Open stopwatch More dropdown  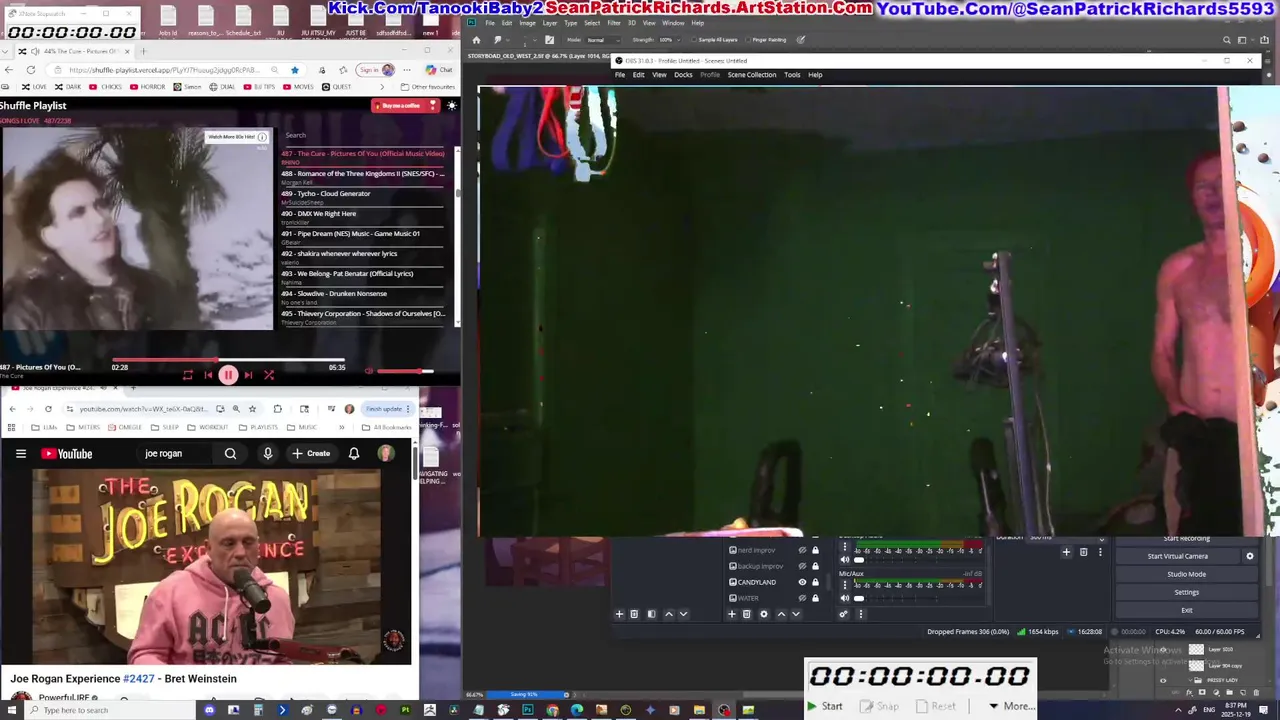click(1012, 706)
